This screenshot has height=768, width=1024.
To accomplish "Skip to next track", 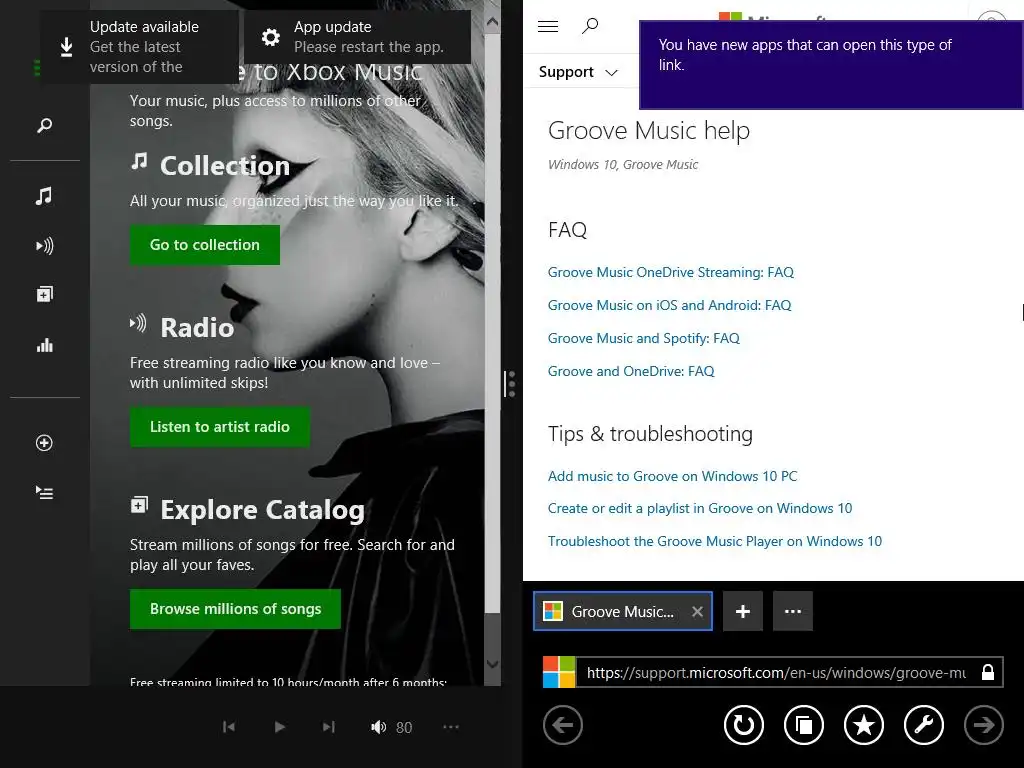I will [x=328, y=727].
